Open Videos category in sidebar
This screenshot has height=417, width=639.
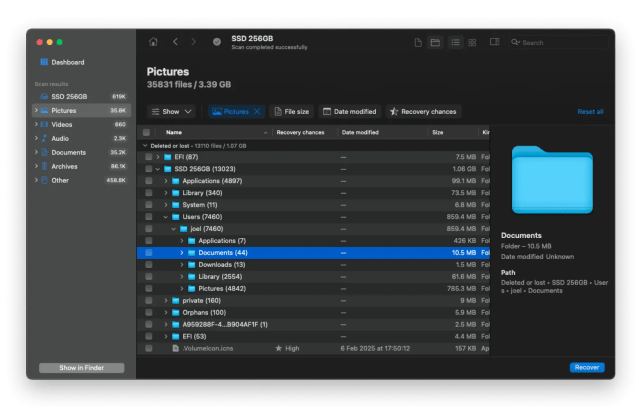tap(82, 124)
